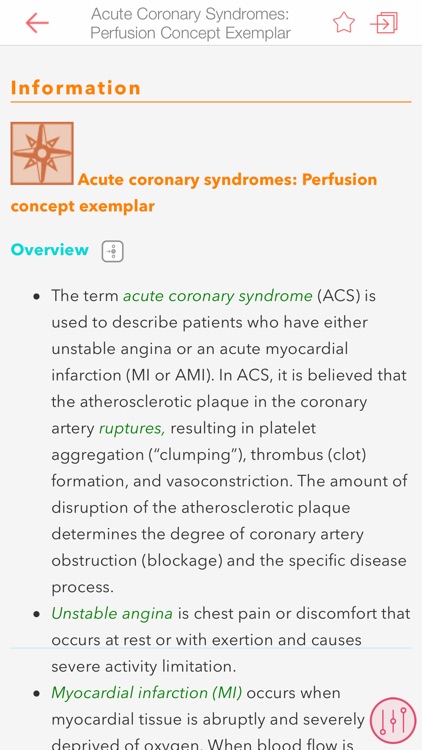Open the display settings sliders button
The height and width of the screenshot is (750, 422).
[393, 720]
